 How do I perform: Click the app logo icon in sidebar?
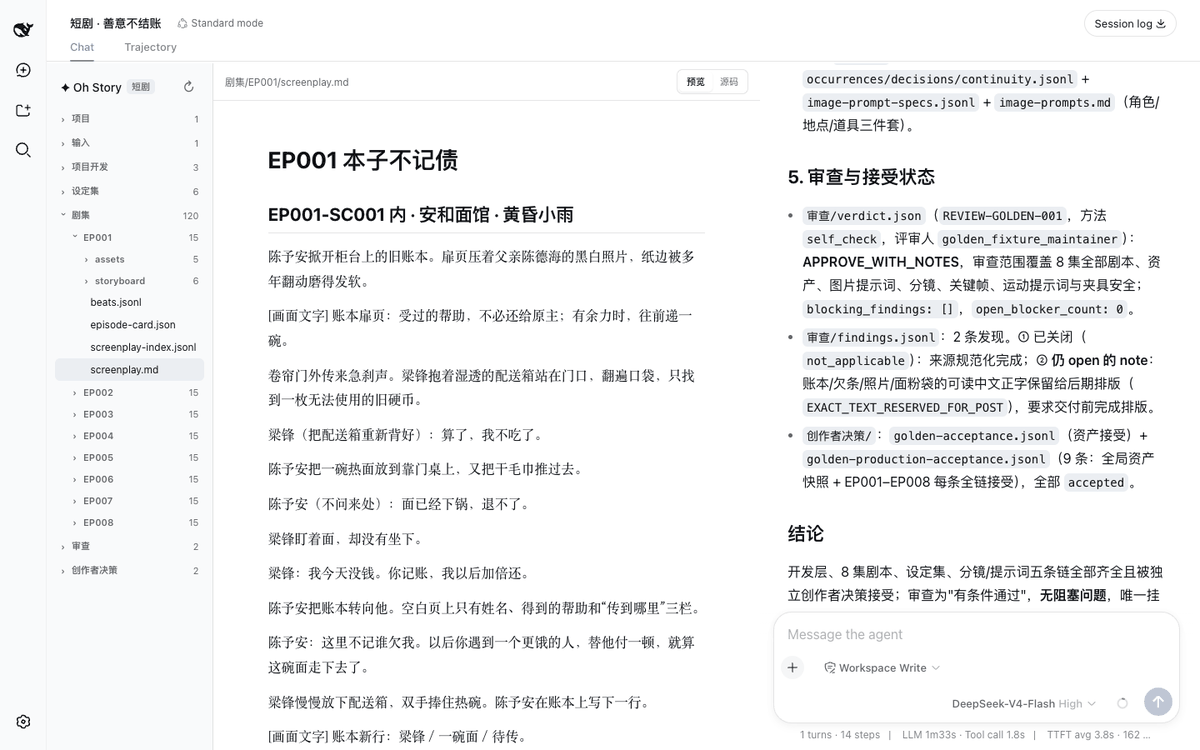[23, 30]
